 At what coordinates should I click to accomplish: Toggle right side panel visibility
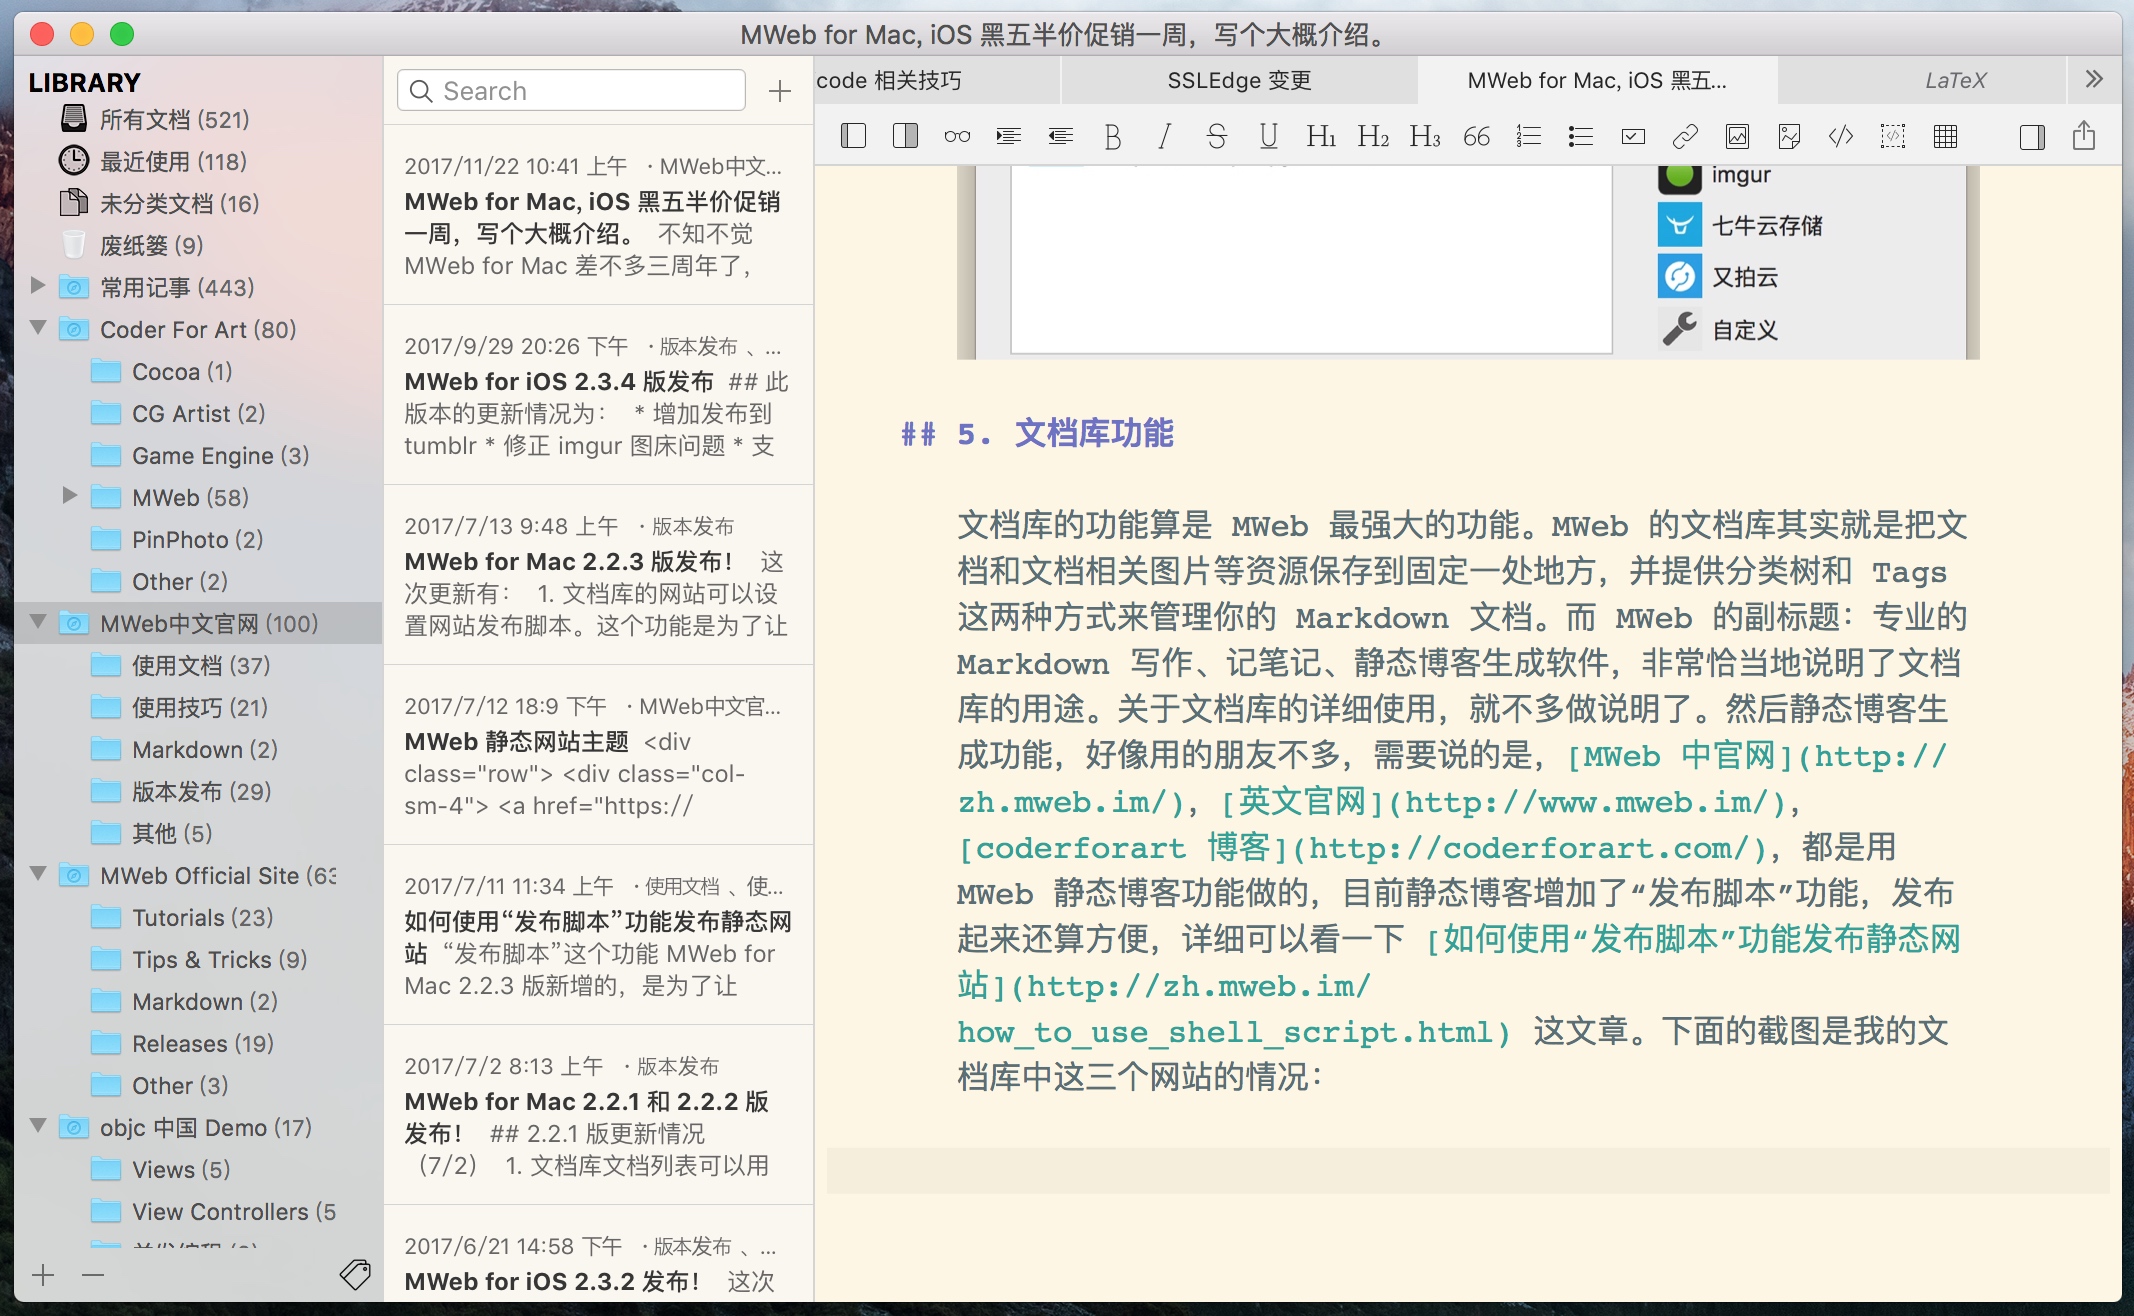tap(2032, 136)
